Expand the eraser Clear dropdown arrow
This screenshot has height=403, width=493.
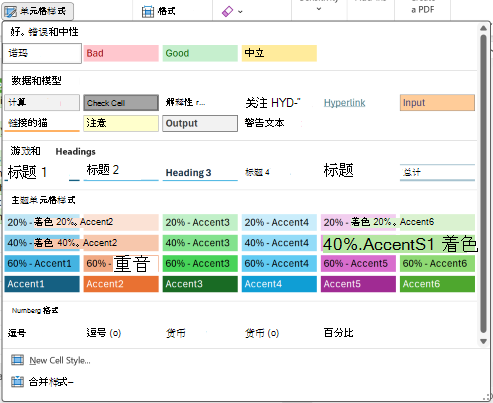pos(240,12)
